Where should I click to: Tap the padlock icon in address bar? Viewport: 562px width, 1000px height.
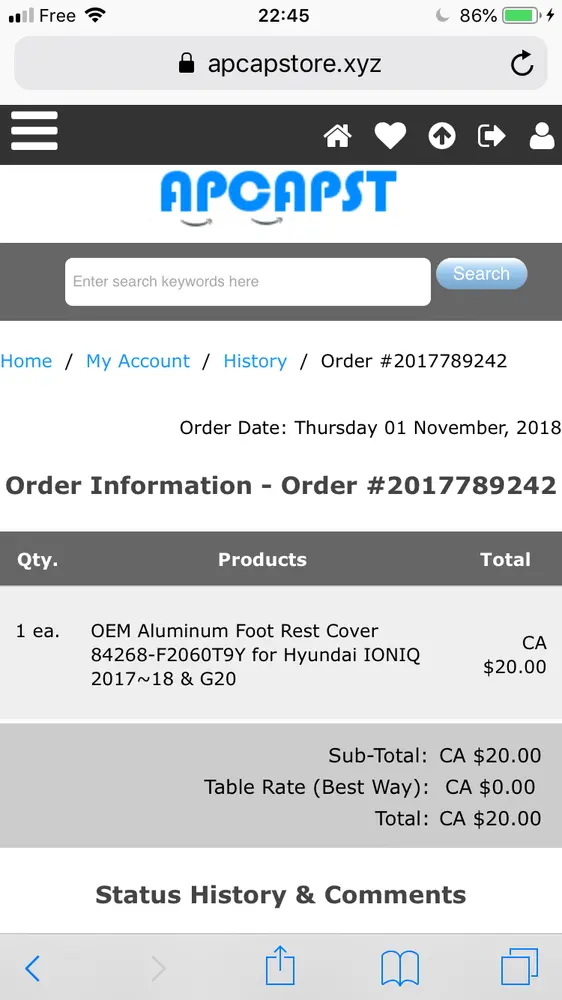(x=186, y=63)
